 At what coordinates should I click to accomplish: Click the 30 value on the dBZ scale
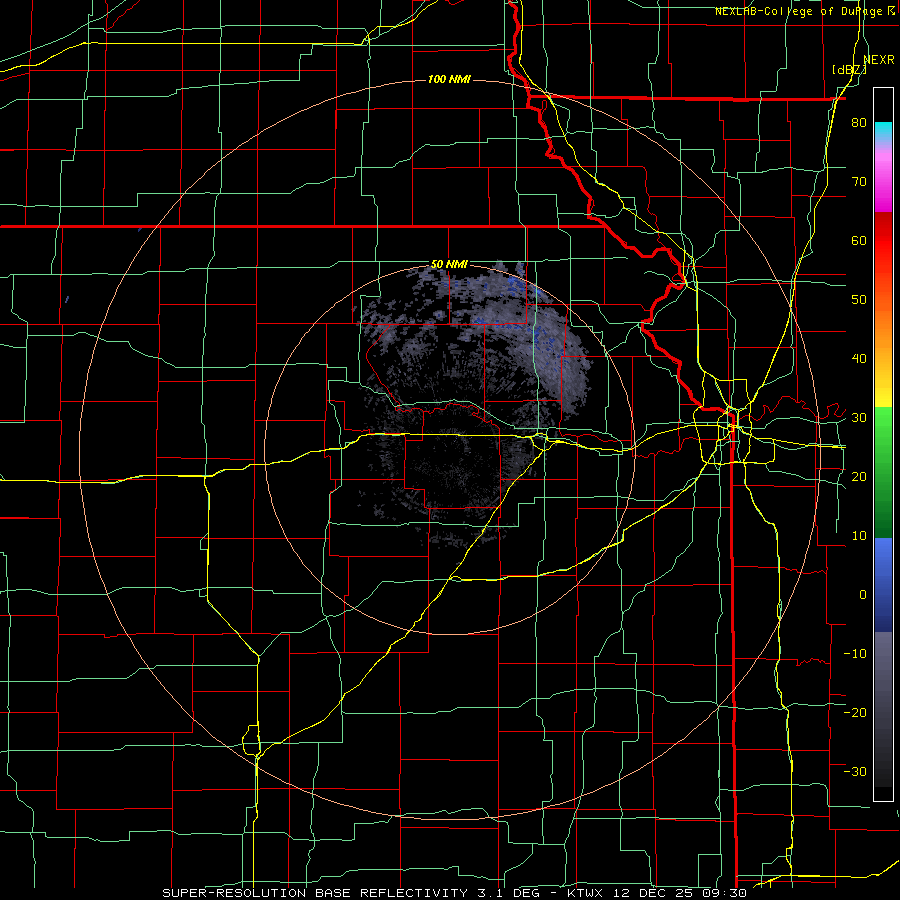pos(859,418)
